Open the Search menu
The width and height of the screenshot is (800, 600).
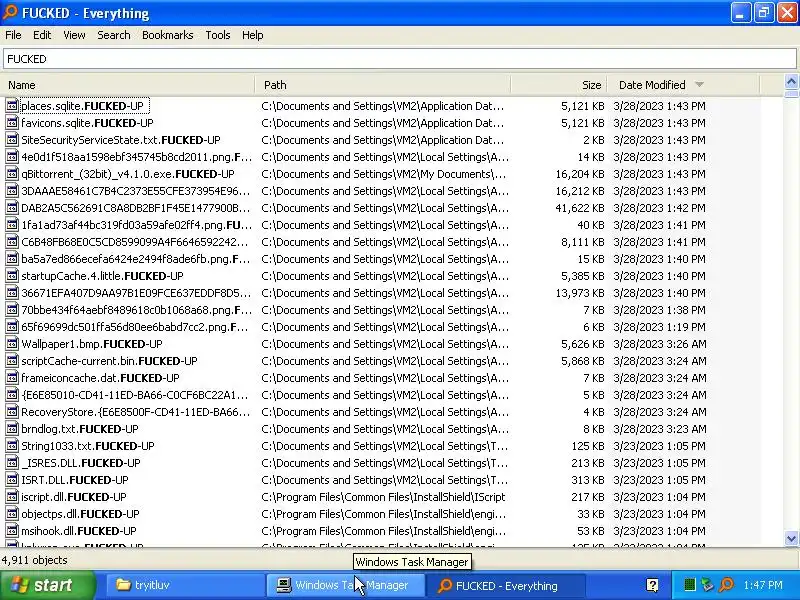click(114, 35)
